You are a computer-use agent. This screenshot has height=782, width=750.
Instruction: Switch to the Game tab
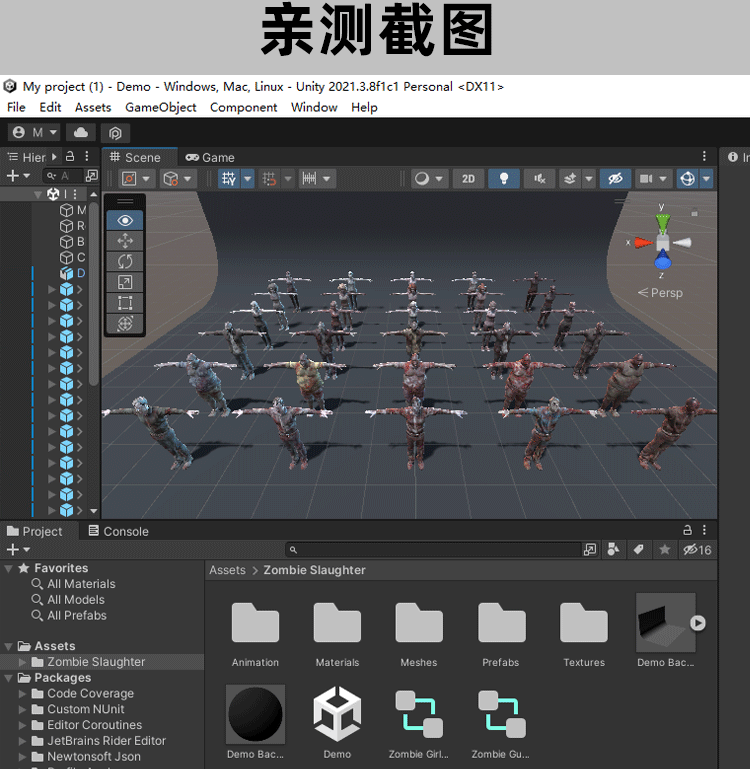pyautogui.click(x=210, y=157)
